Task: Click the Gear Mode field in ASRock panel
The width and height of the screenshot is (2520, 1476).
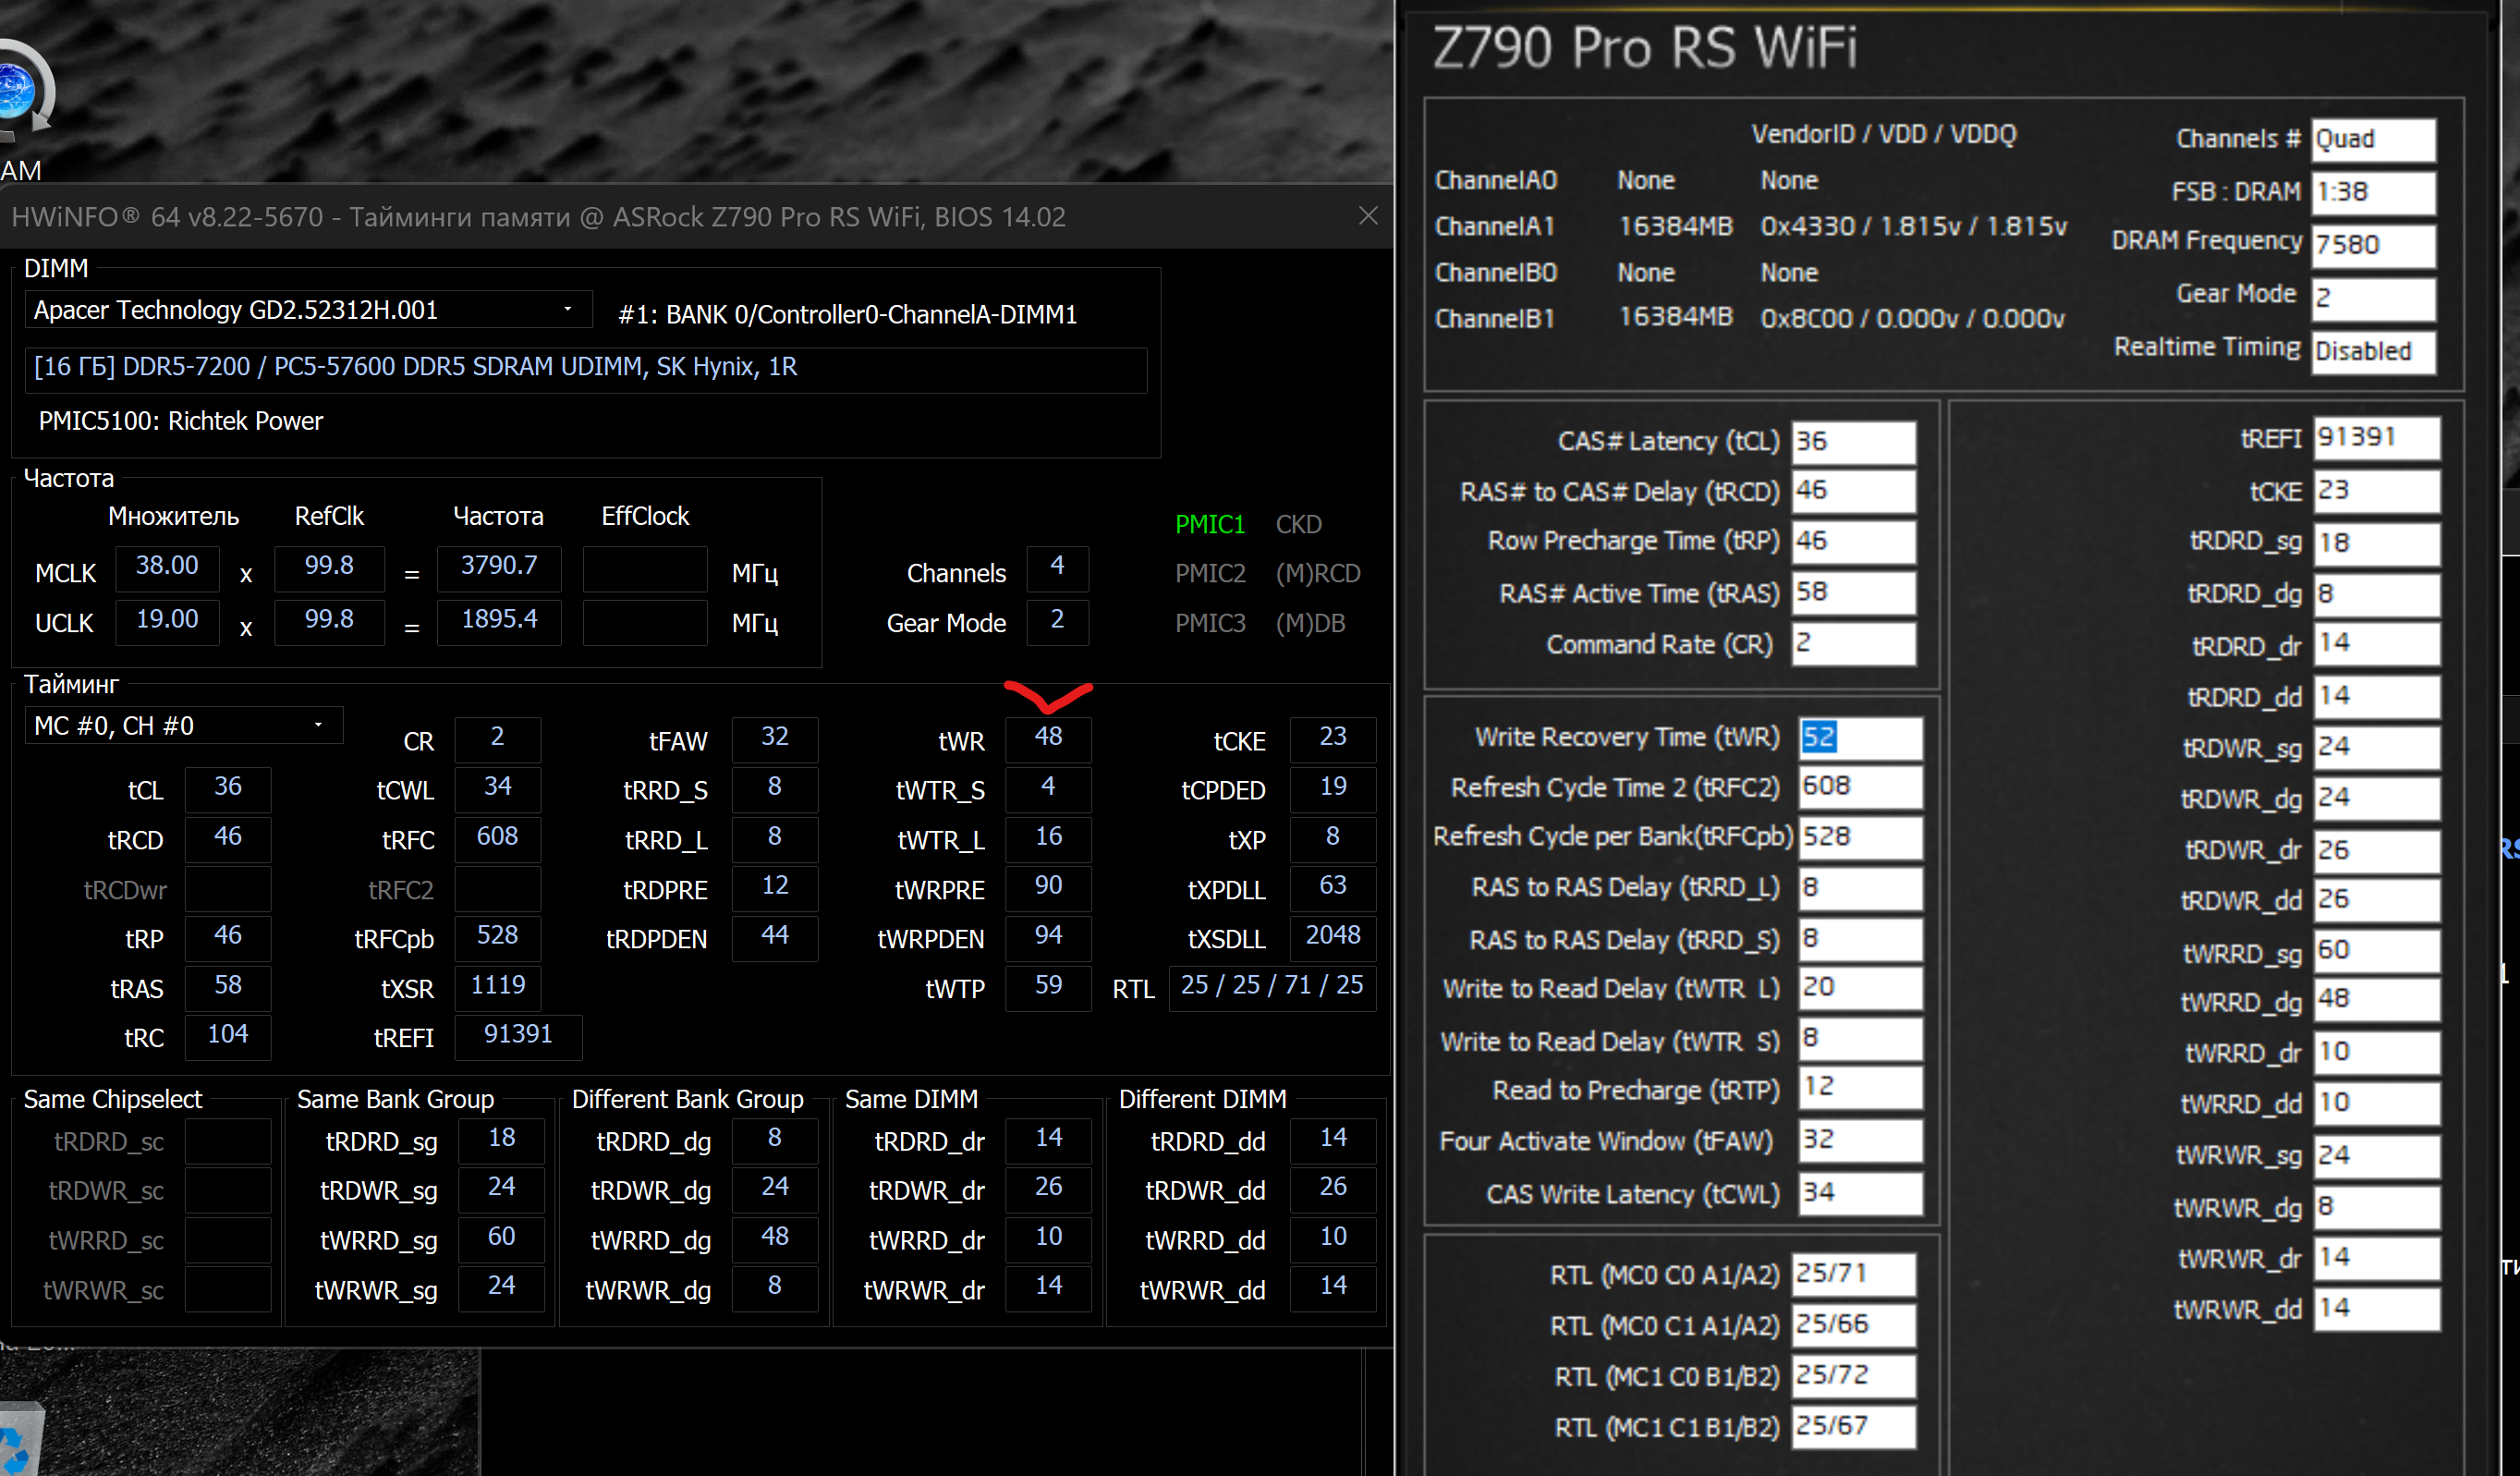Action: click(x=2373, y=297)
